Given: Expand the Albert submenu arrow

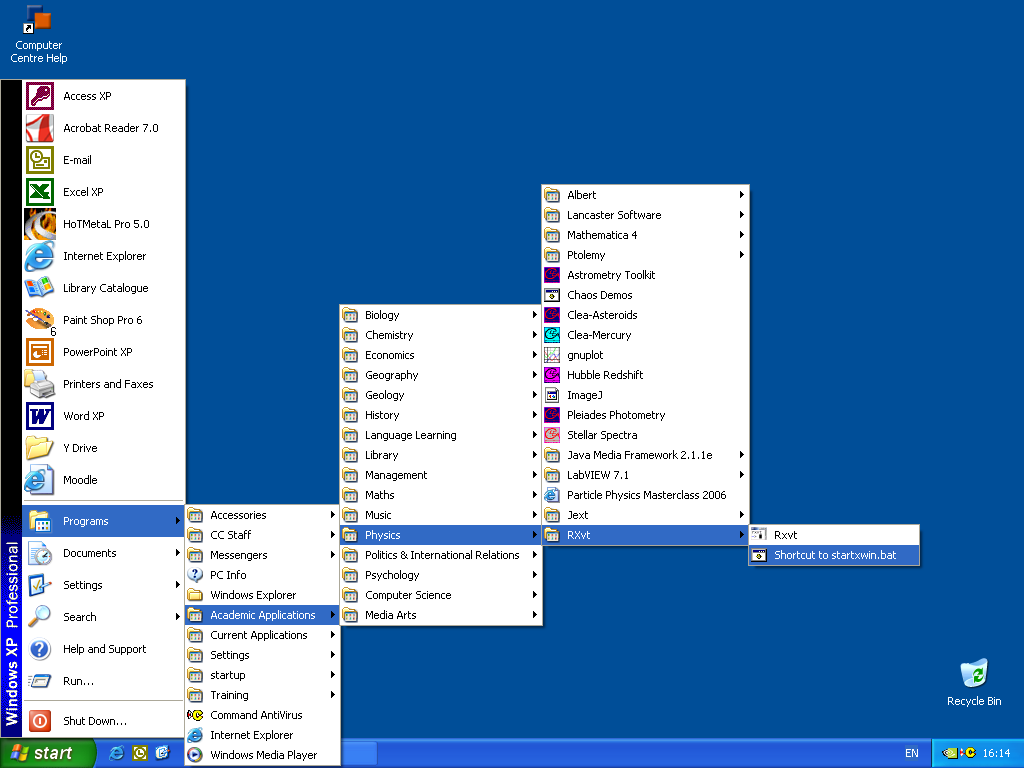Looking at the screenshot, I should (741, 195).
